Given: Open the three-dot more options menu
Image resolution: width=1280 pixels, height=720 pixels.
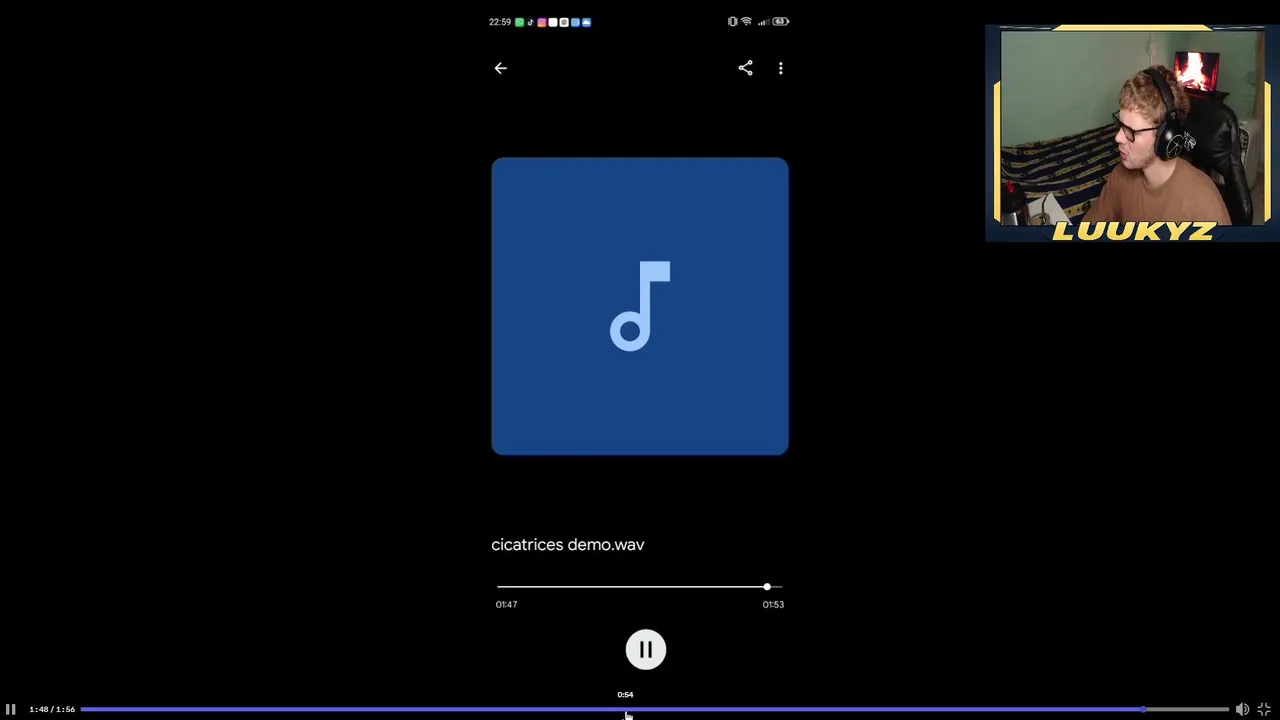Looking at the screenshot, I should pos(781,68).
